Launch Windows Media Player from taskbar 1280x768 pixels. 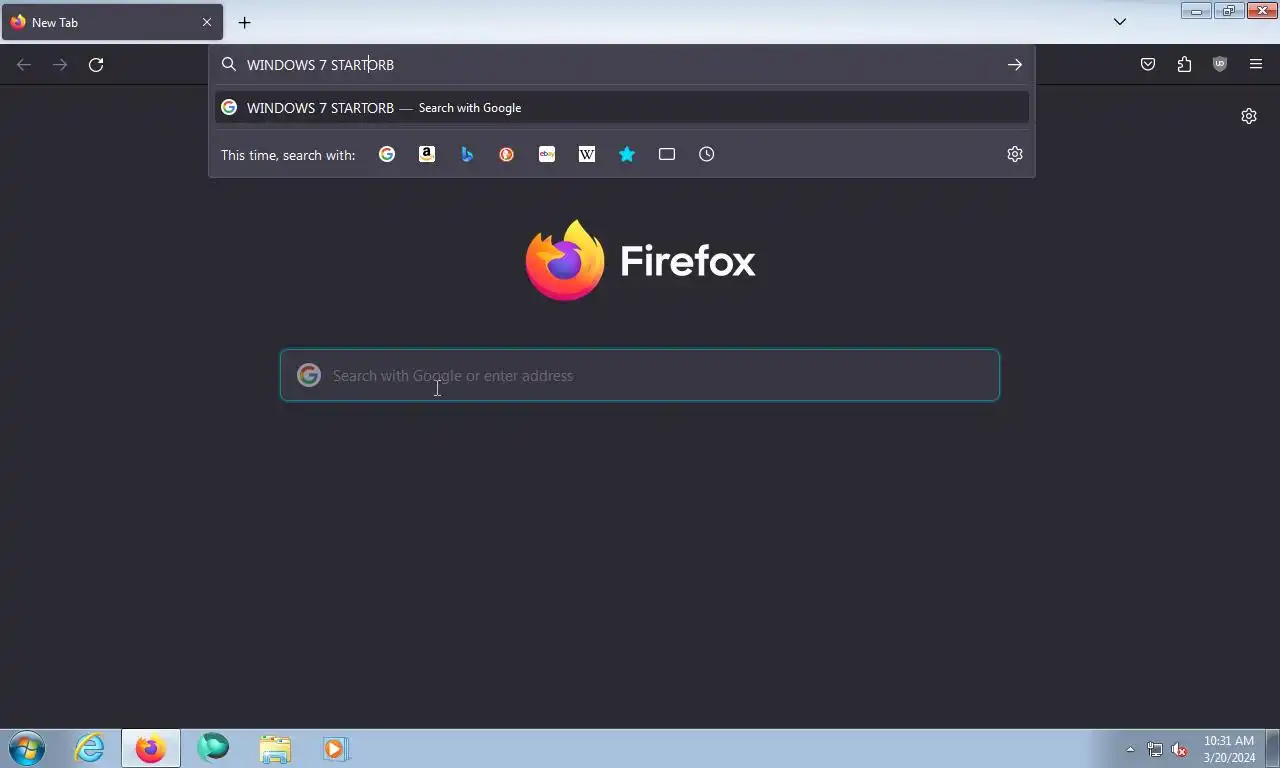(335, 748)
